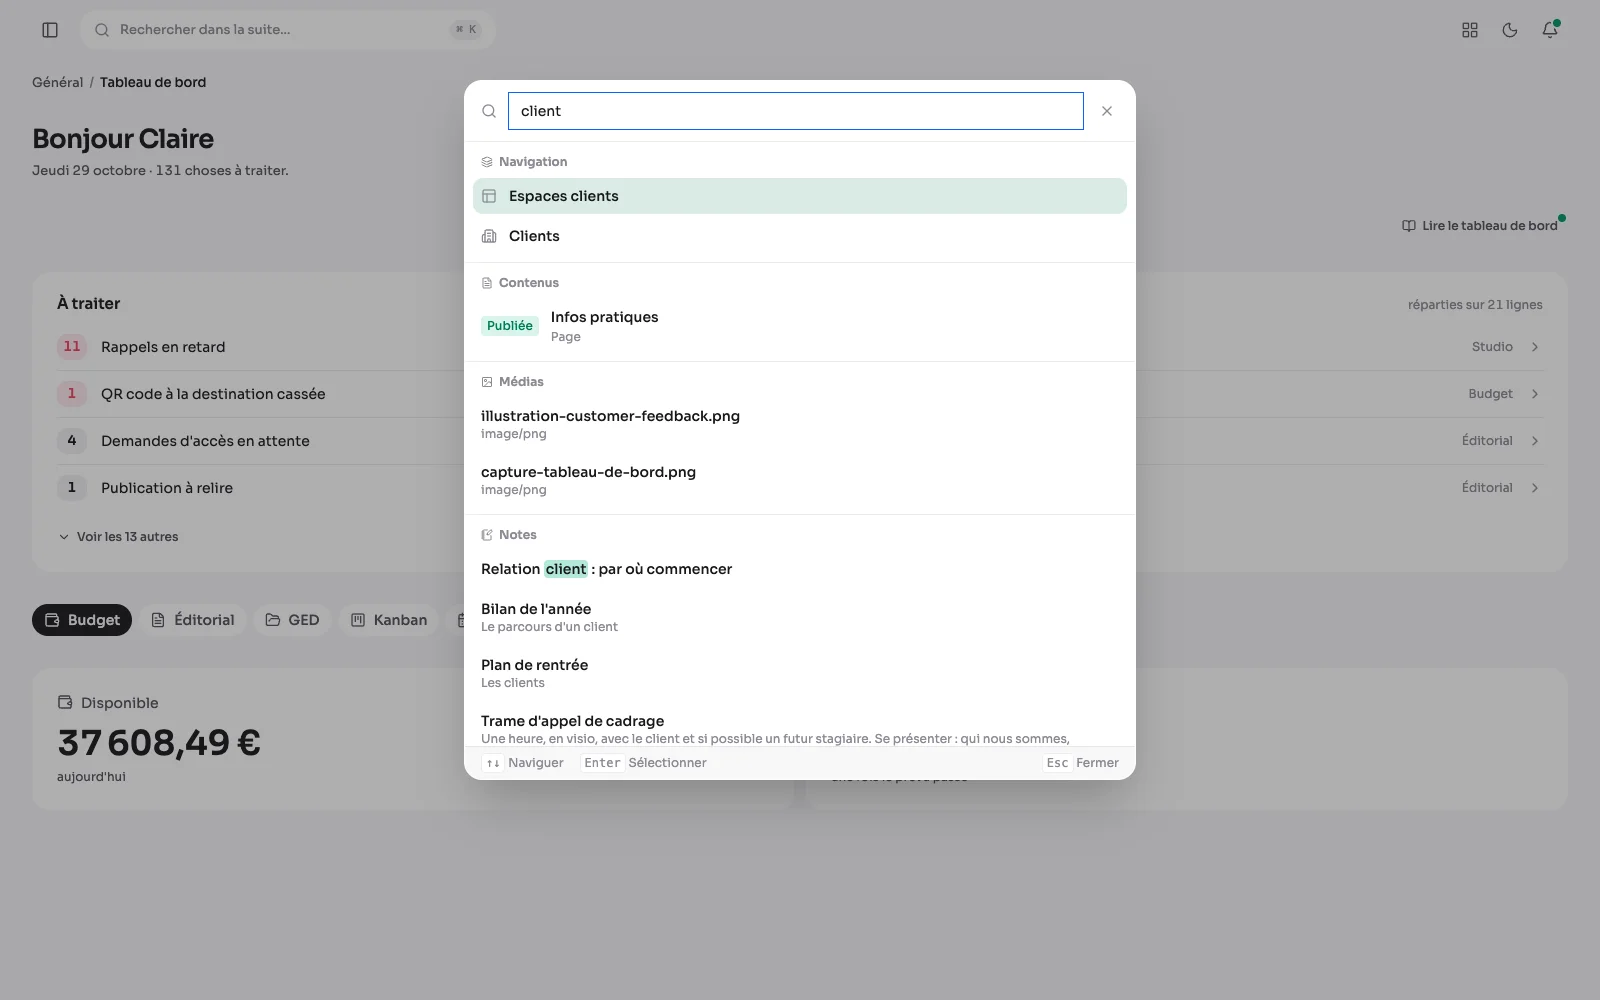
Task: Toggle the sidebar panel icon
Action: pyautogui.click(x=50, y=30)
